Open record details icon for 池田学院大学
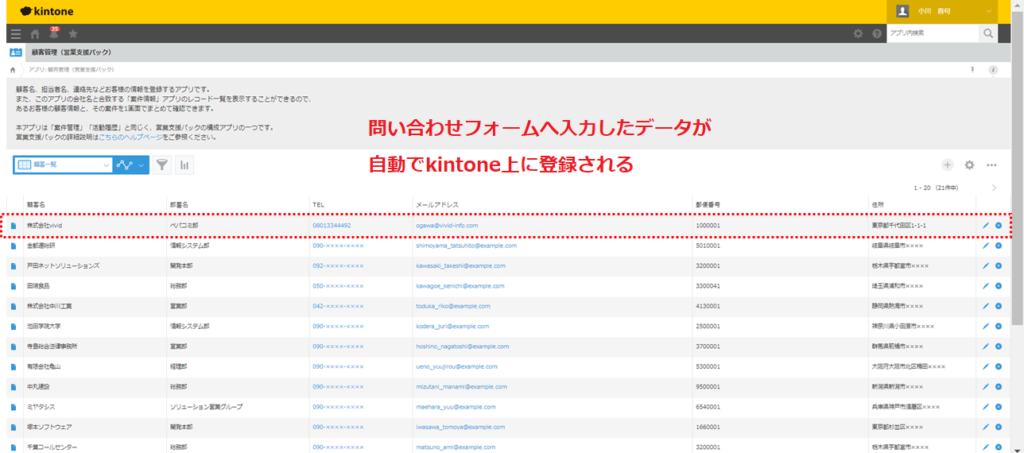Image resolution: width=1024 pixels, height=453 pixels. coord(13,326)
